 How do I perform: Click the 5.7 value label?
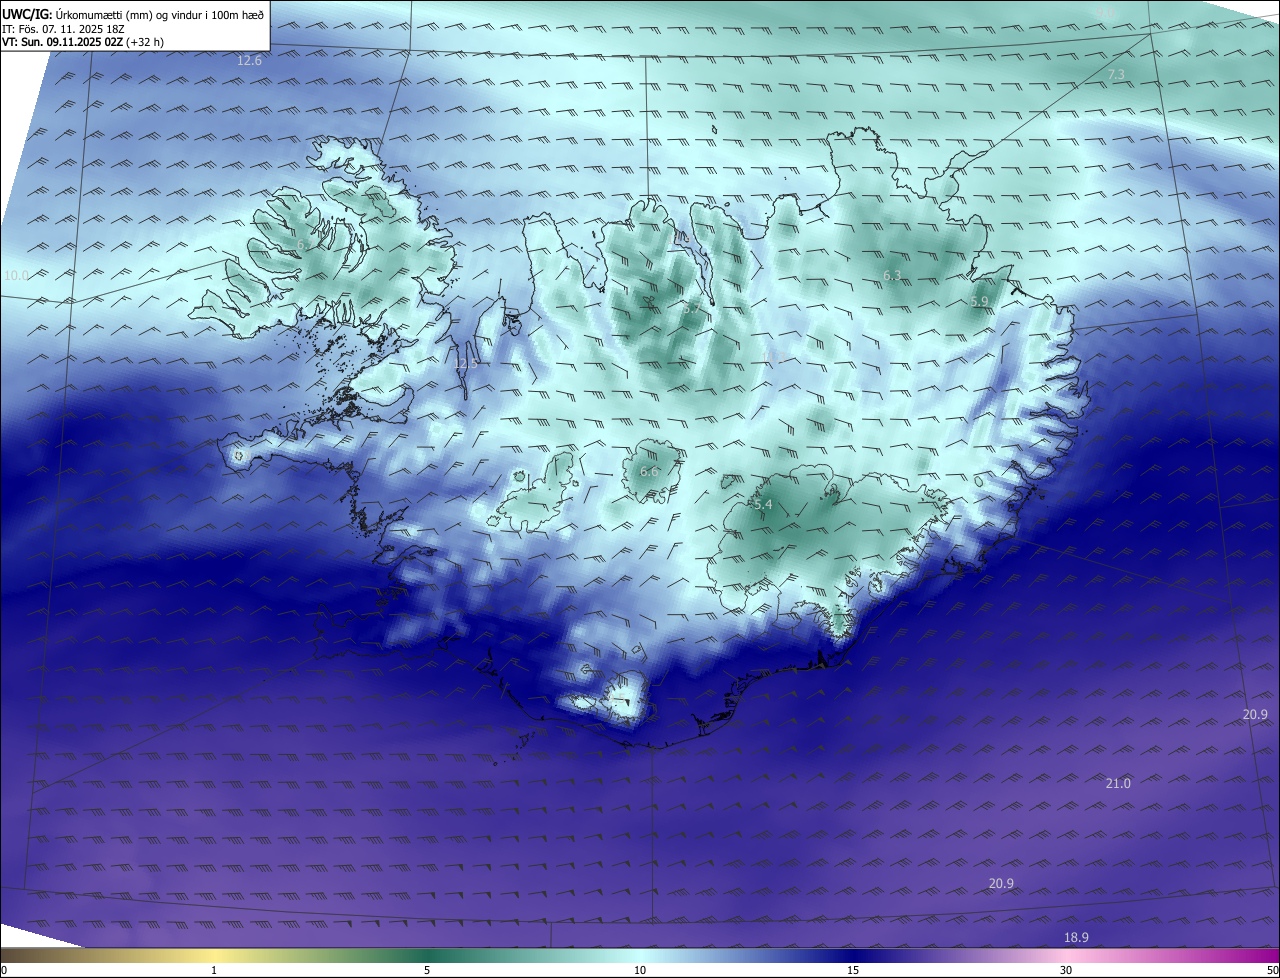pos(691,309)
